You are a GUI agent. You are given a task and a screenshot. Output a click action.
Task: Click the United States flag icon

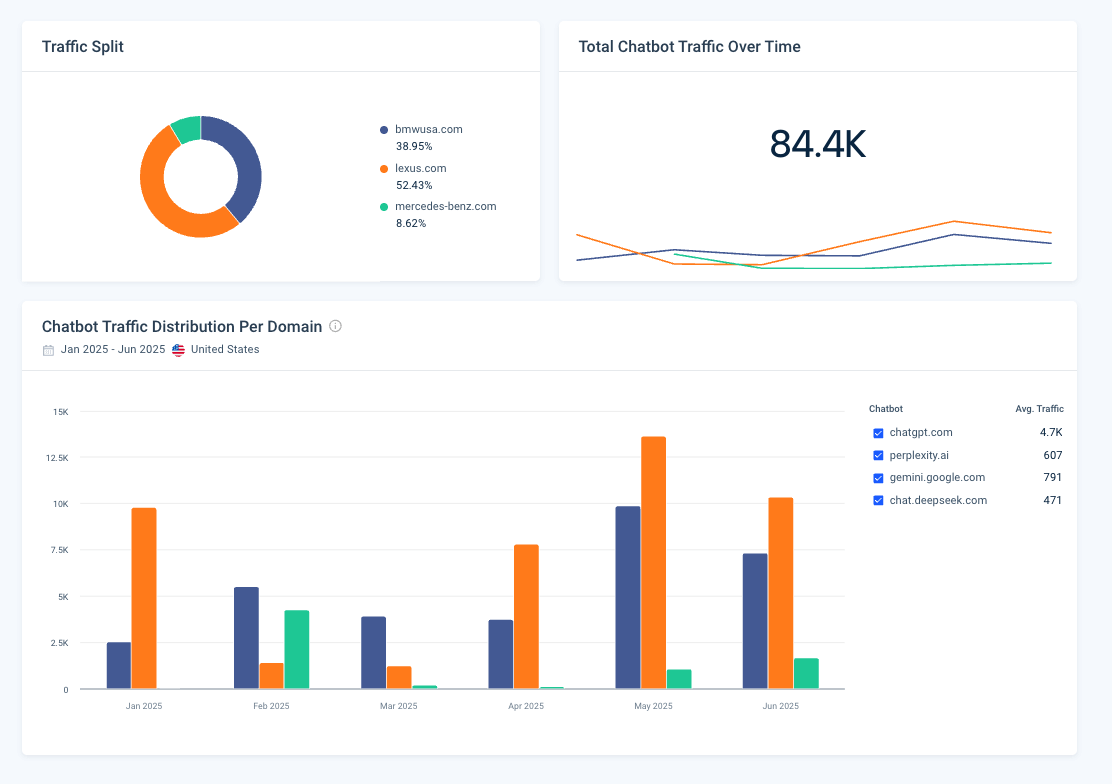click(x=178, y=349)
